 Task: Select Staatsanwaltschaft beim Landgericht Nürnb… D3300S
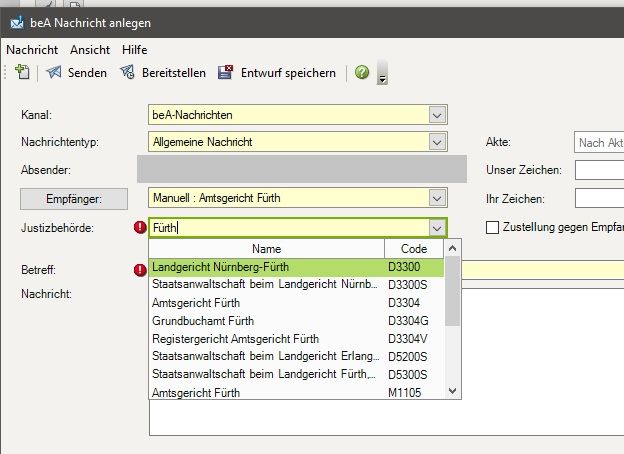296,284
